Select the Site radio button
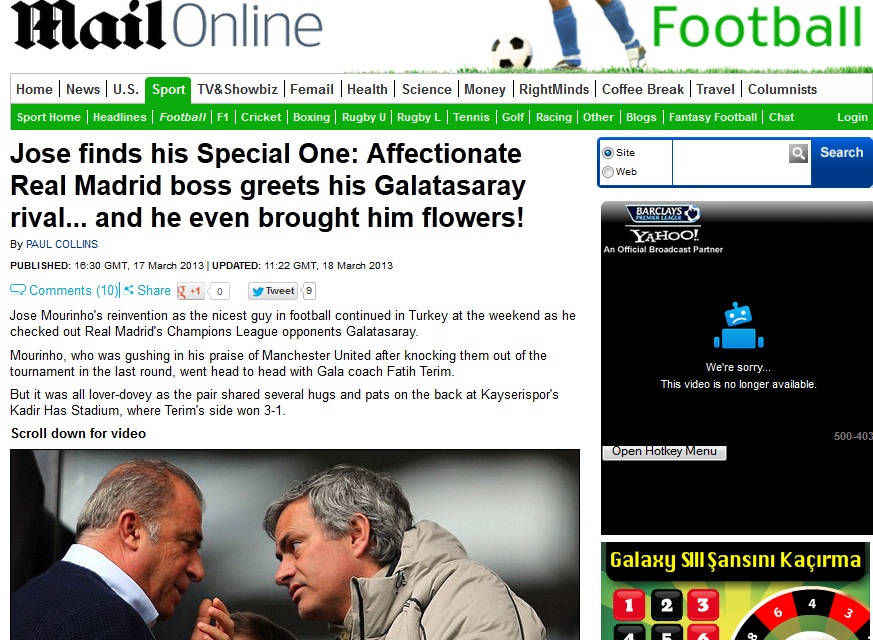Image resolution: width=873 pixels, height=640 pixels. coord(608,153)
